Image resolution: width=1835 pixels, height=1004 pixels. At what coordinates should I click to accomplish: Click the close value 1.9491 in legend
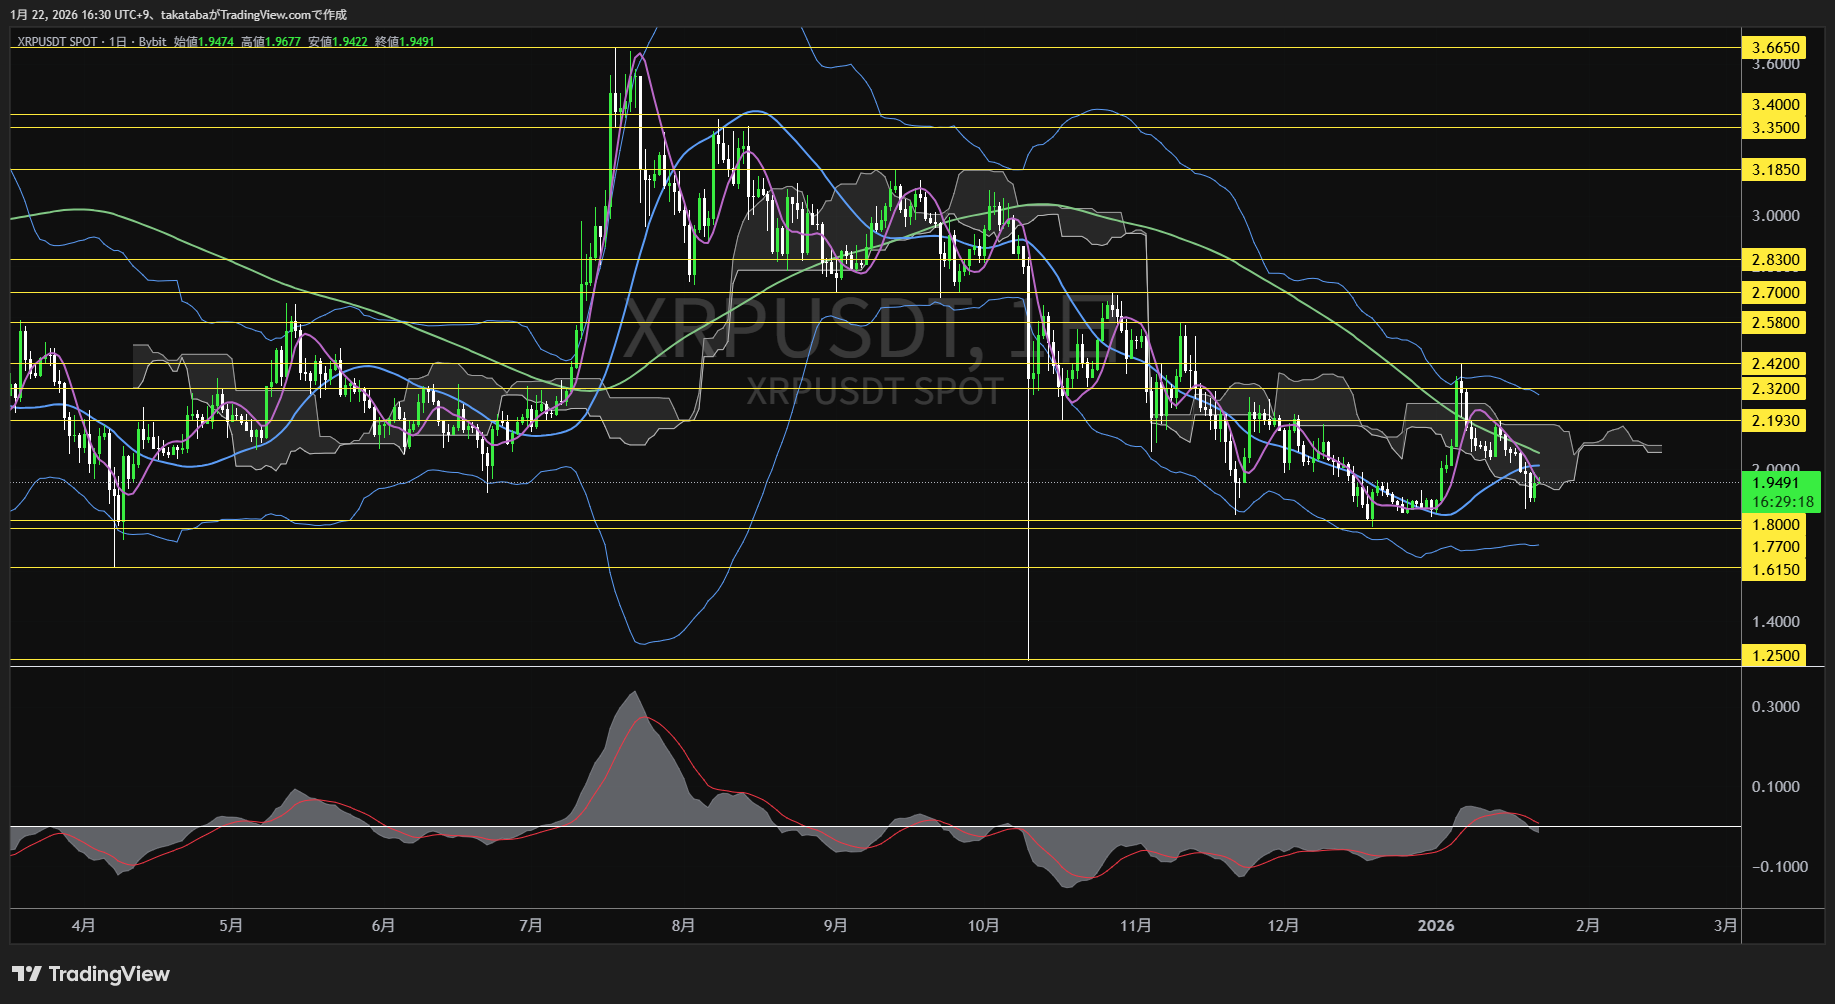pyautogui.click(x=417, y=42)
